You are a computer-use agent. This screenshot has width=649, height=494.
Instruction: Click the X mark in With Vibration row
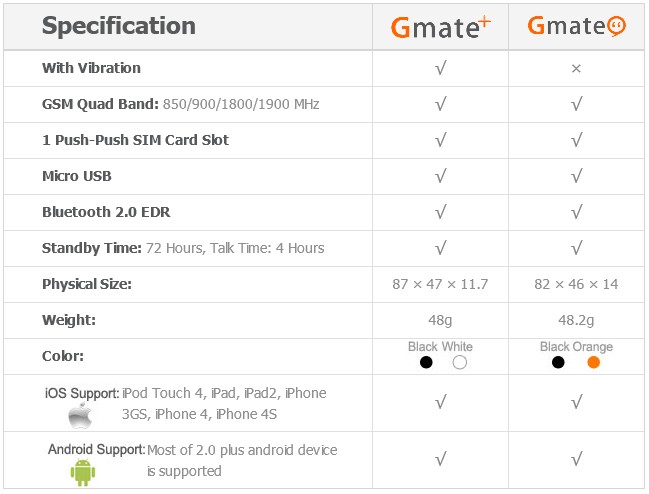click(x=576, y=69)
